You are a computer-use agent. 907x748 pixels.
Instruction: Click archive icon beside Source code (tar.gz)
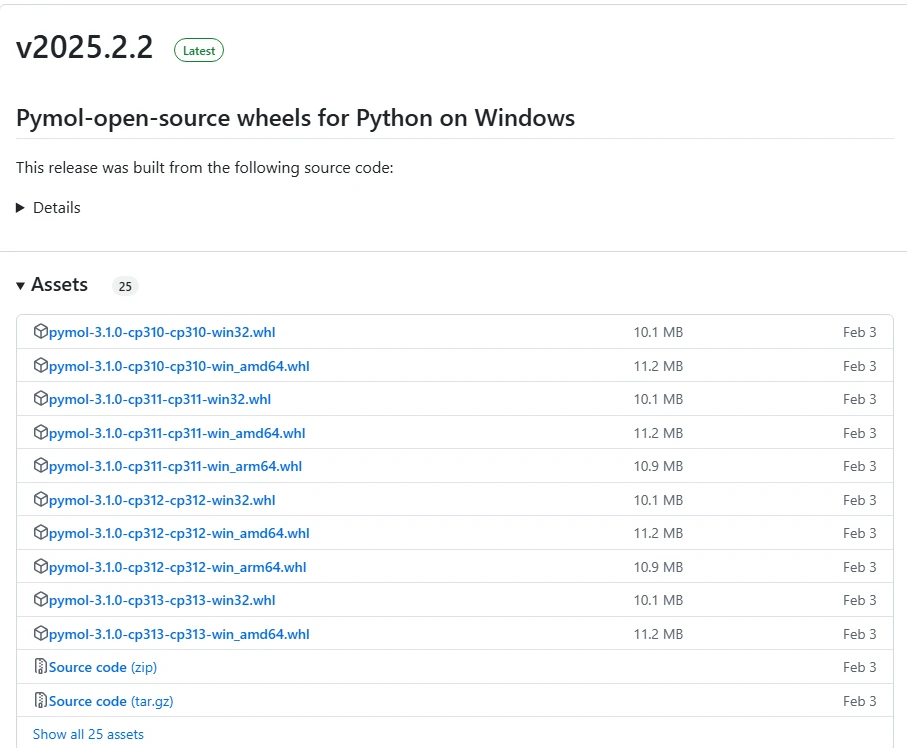coord(41,701)
